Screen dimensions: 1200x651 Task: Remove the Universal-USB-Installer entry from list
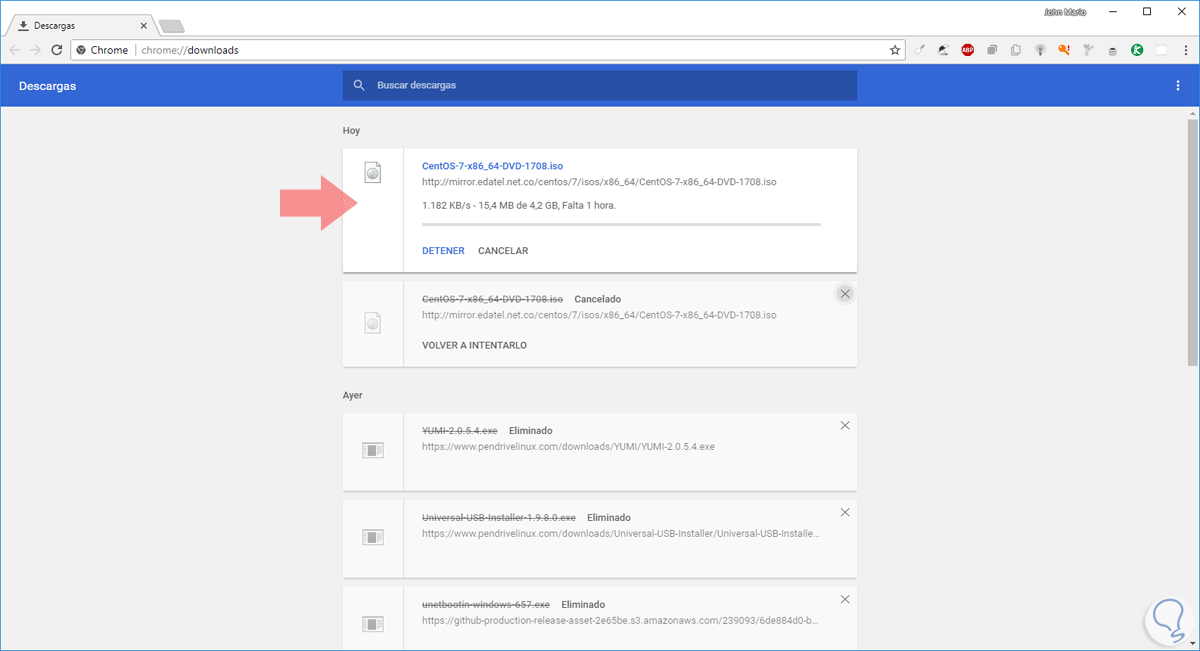click(x=845, y=512)
